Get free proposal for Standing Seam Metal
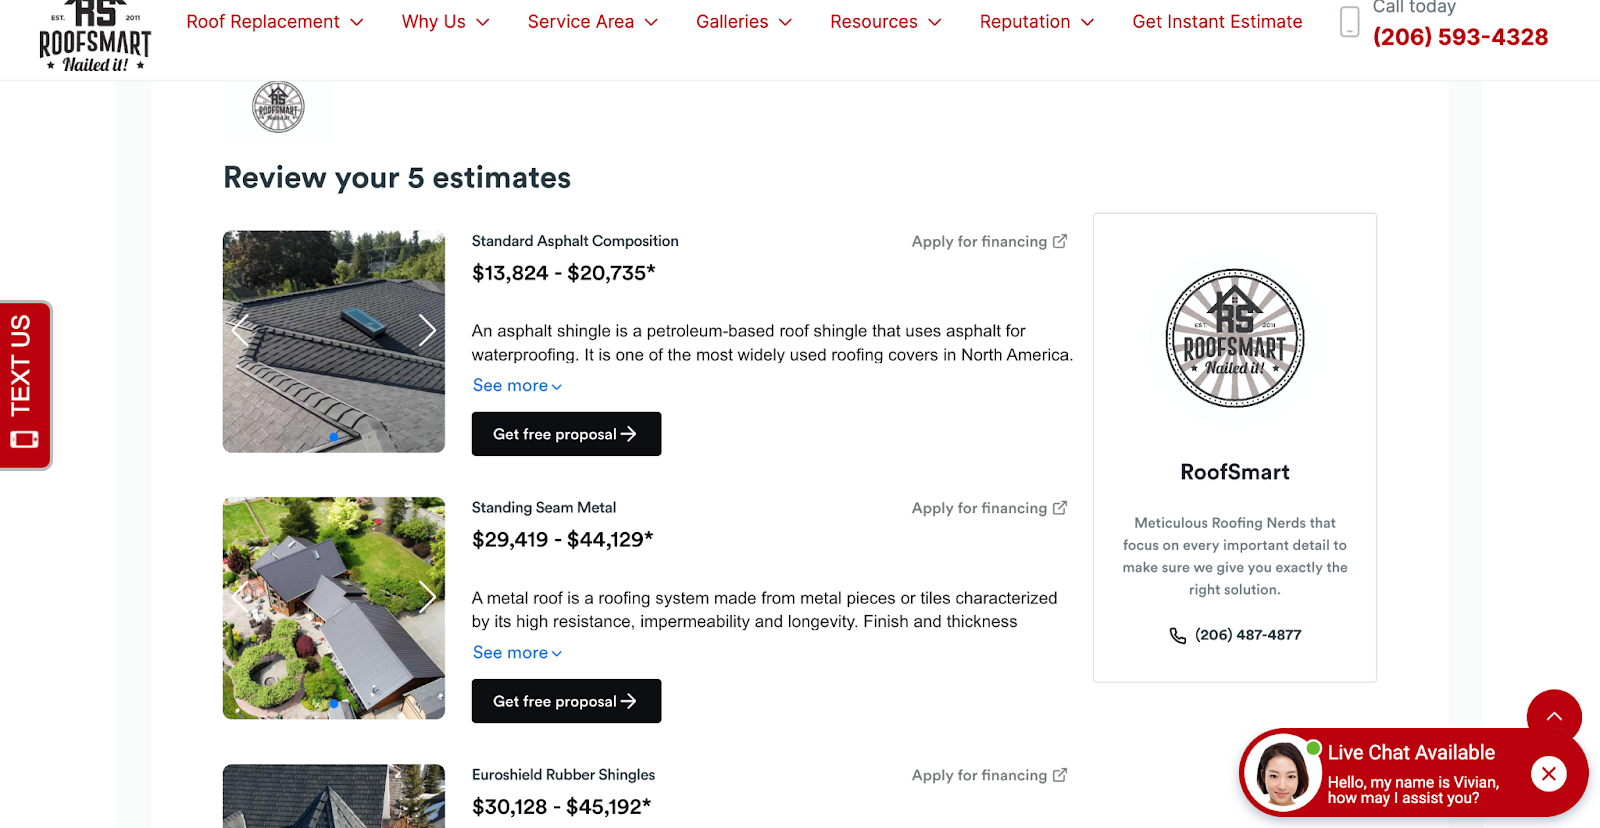The image size is (1600, 828). [x=566, y=701]
